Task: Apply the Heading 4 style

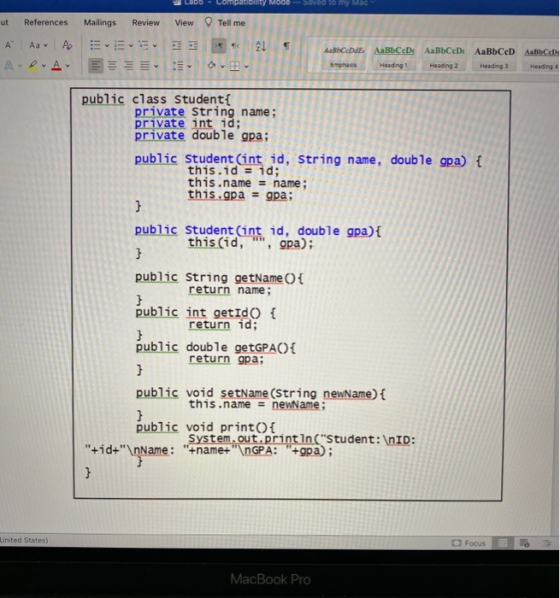Action: point(541,56)
